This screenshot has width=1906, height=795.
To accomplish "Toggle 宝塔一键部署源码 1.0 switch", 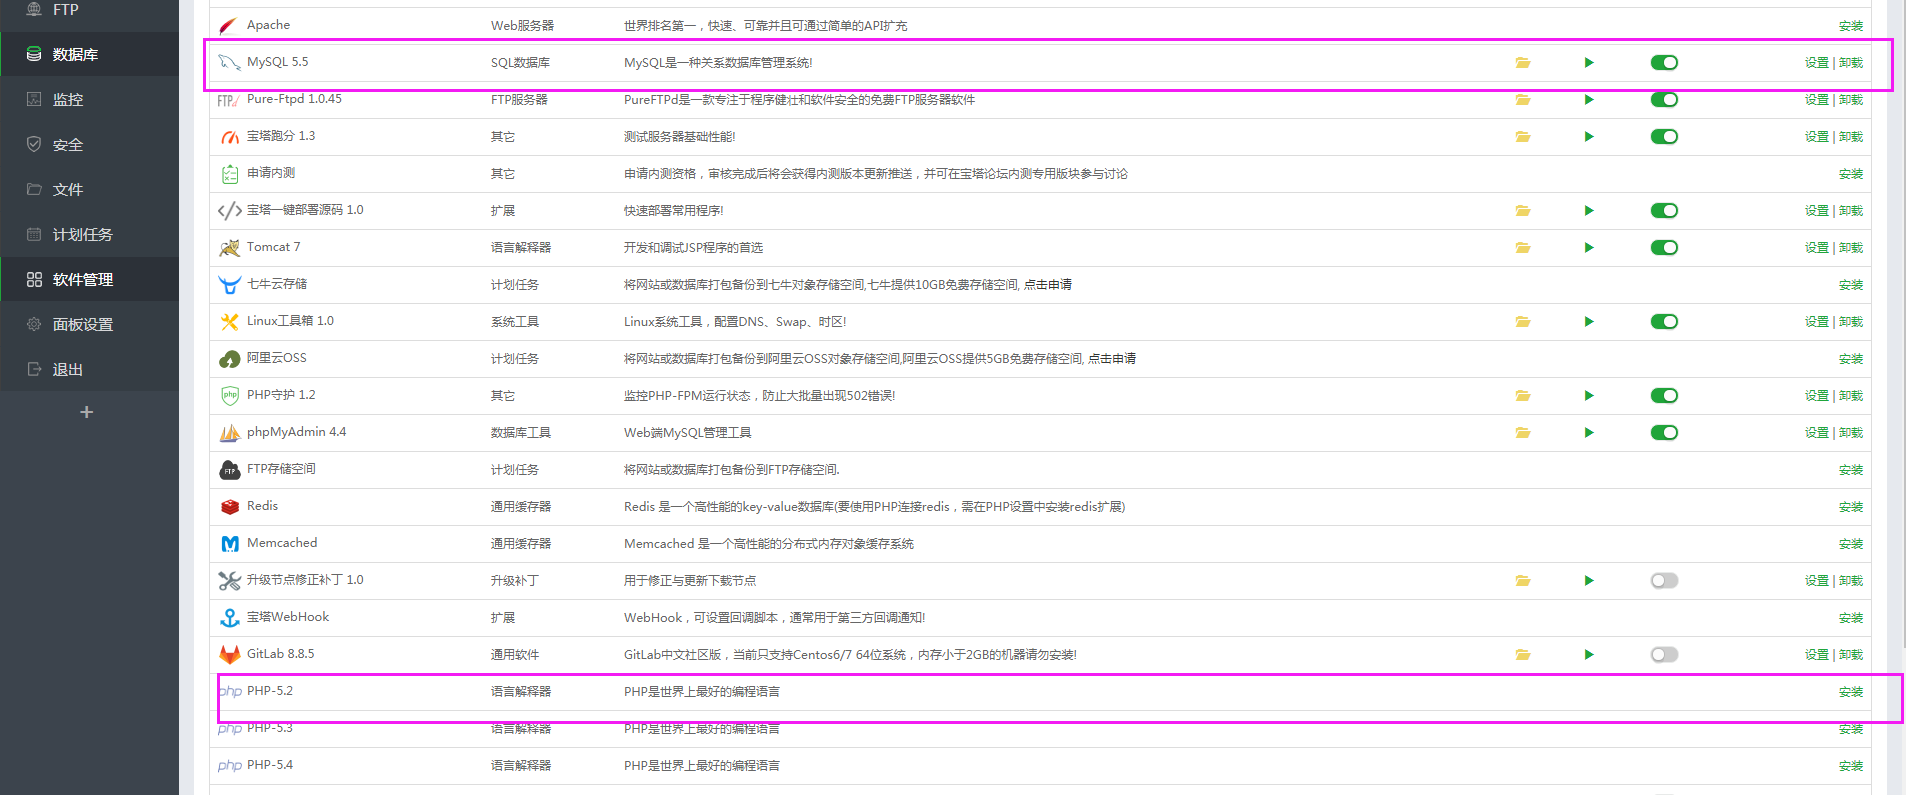I will coord(1664,211).
